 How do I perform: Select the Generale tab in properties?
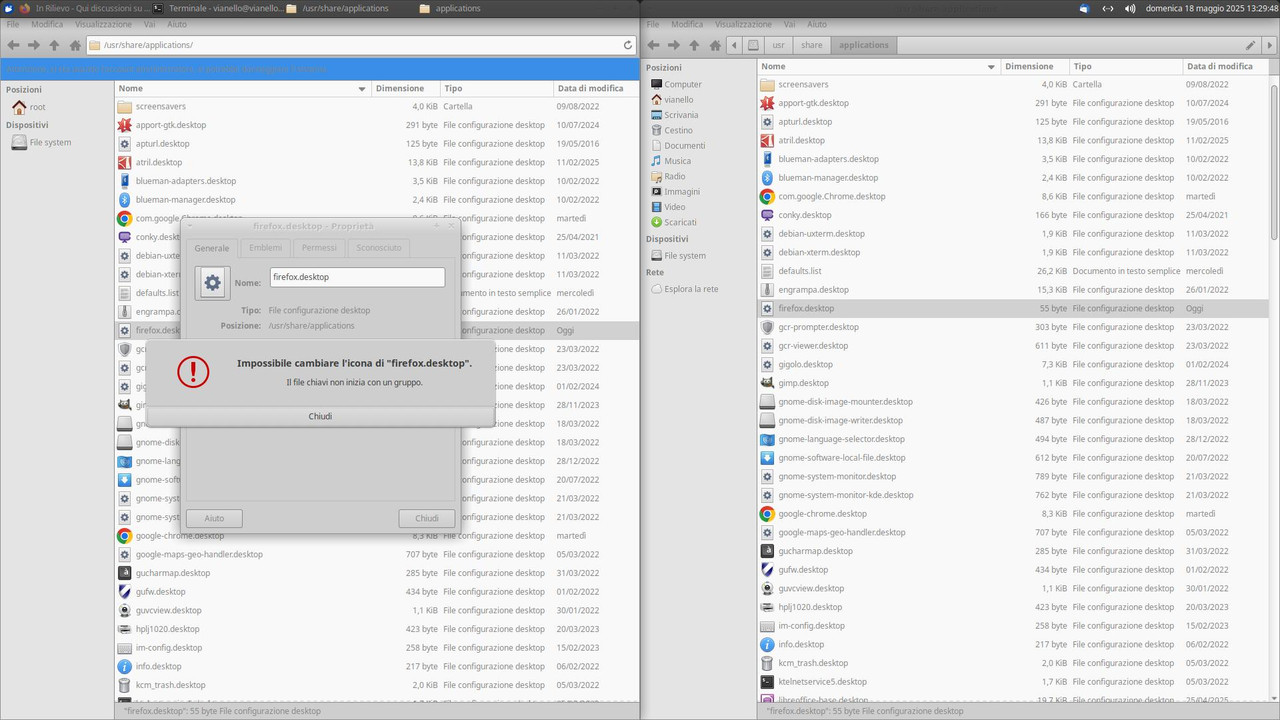[x=211, y=248]
